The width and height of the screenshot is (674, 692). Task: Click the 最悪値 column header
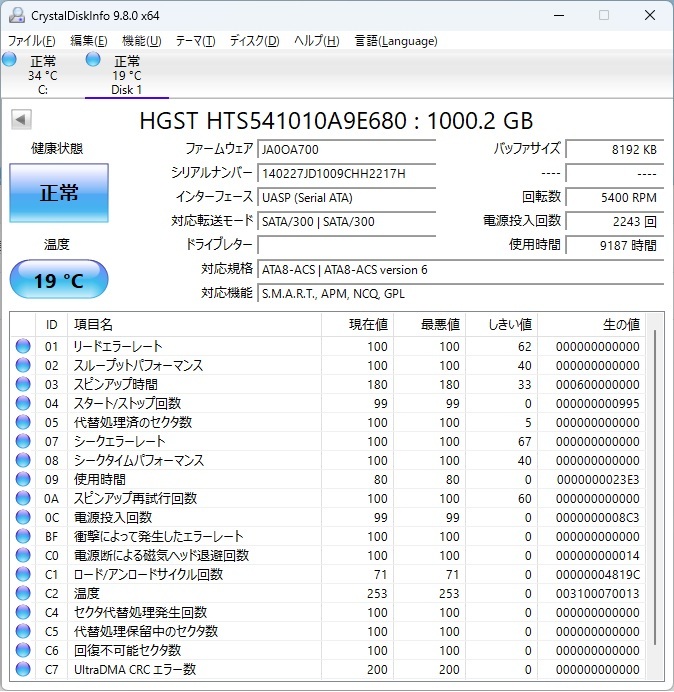click(429, 324)
